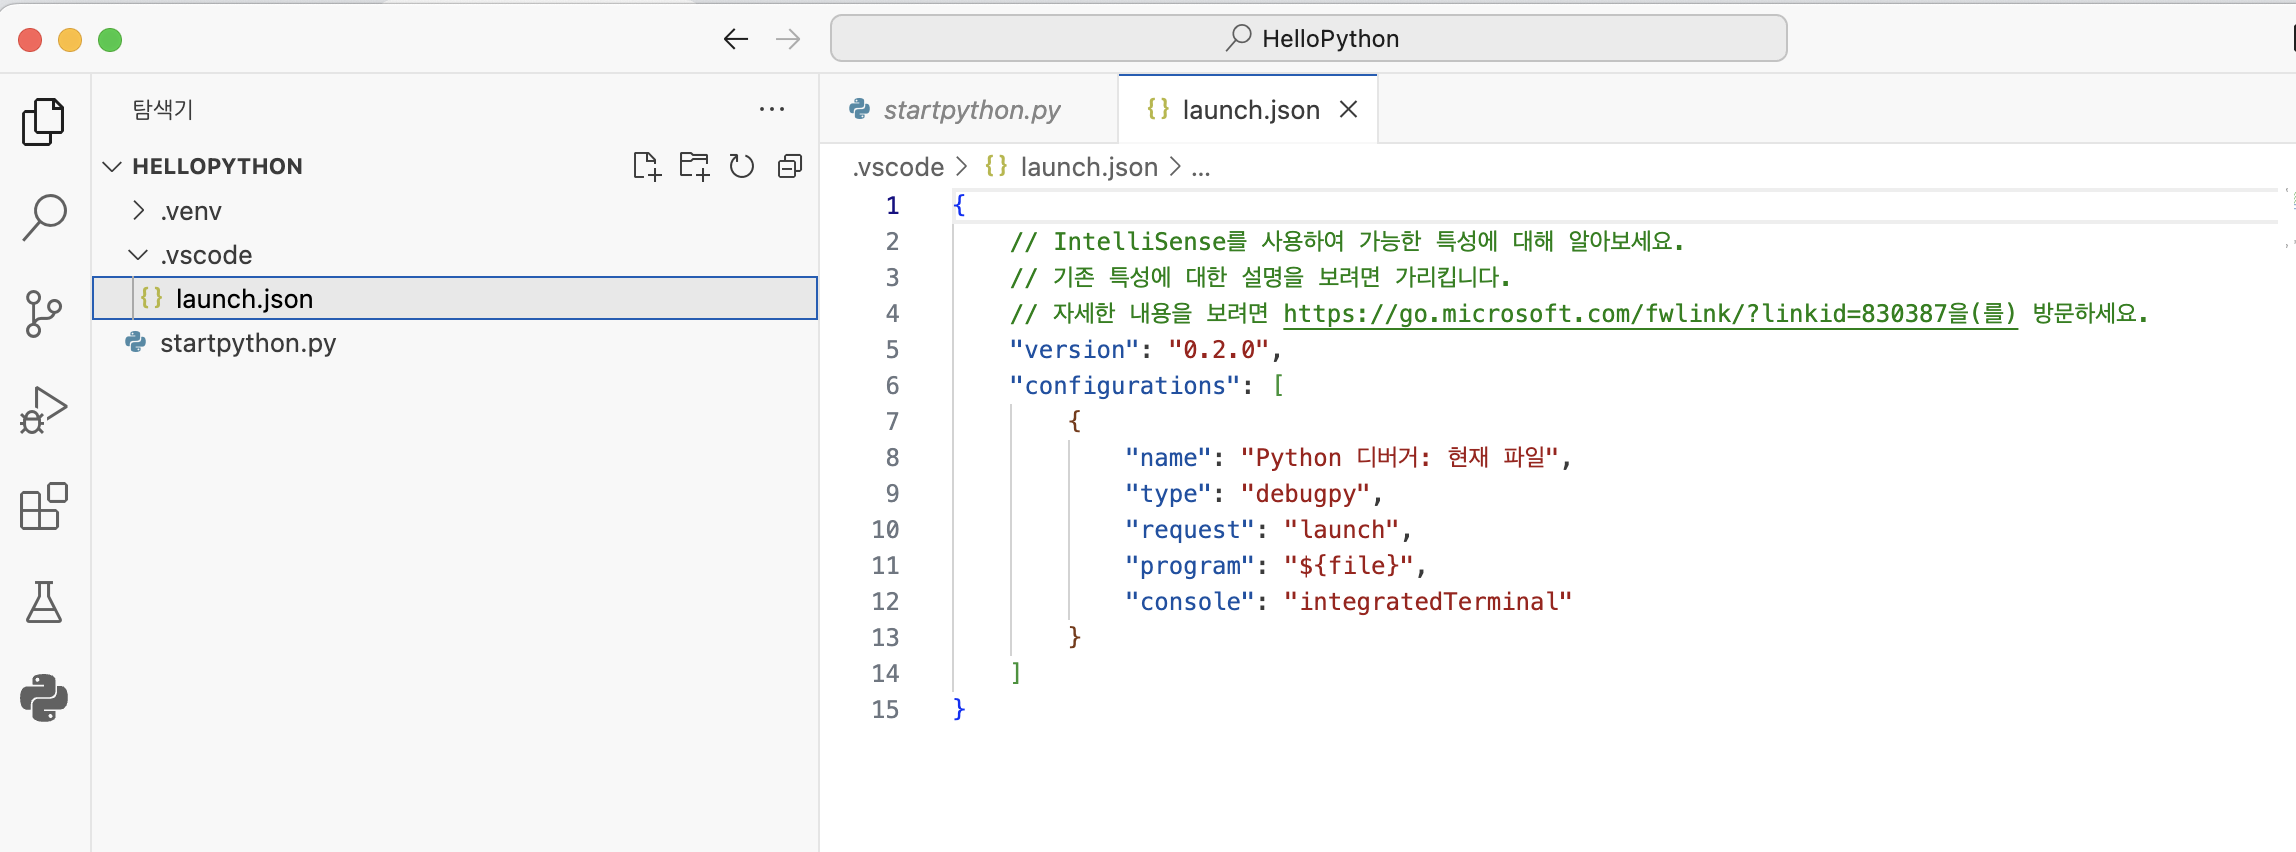Open startpython.py from the file tree
Viewport: 2296px width, 852px height.
coord(455,342)
